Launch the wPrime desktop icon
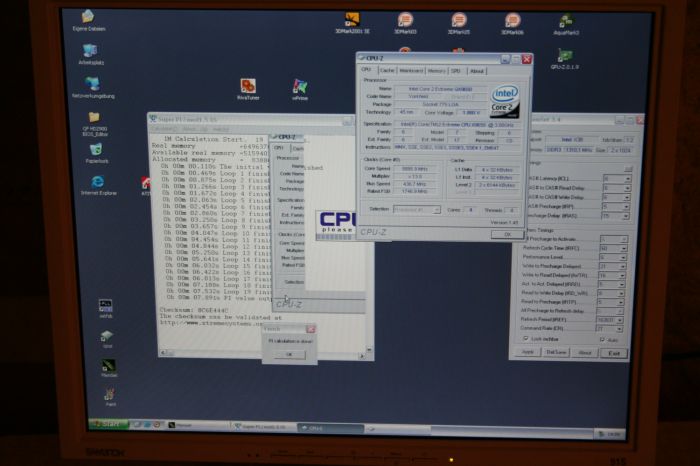The height and width of the screenshot is (466, 700). click(x=299, y=87)
